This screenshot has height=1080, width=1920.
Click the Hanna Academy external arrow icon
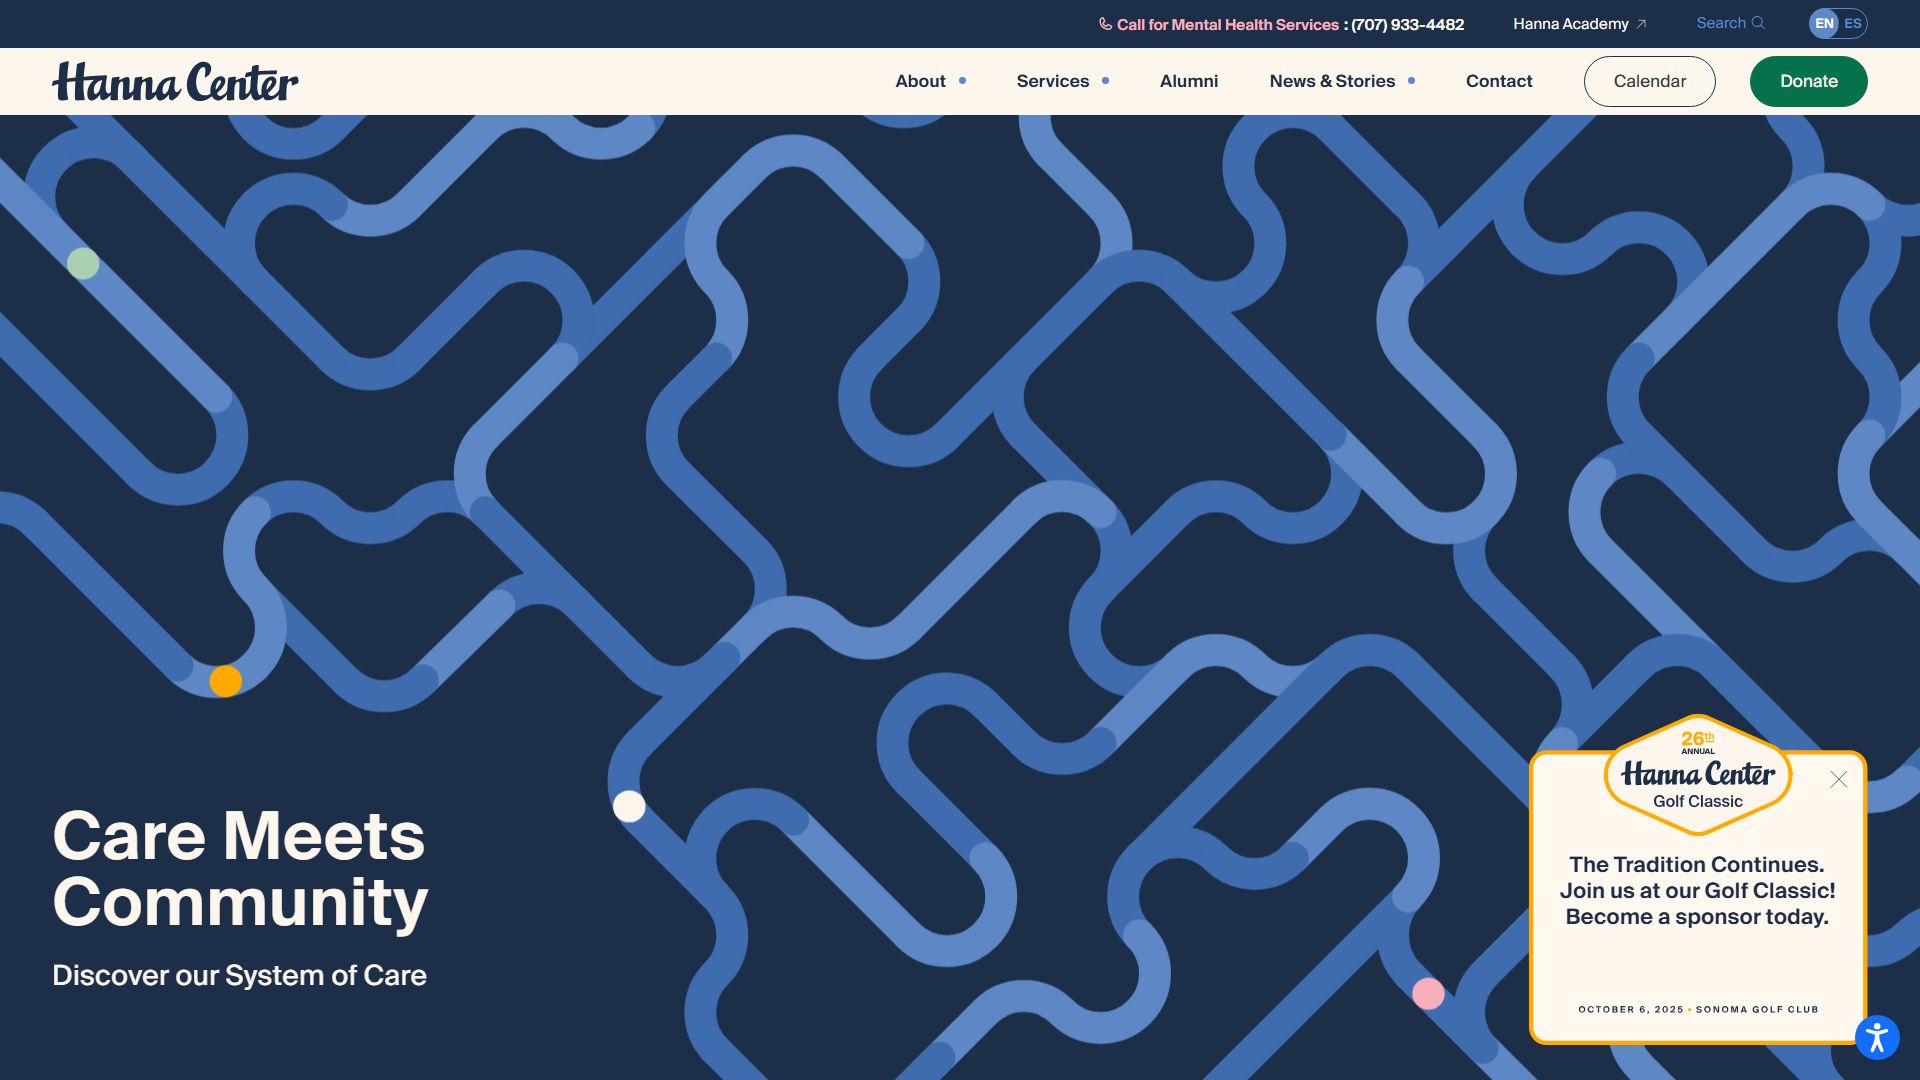click(x=1641, y=24)
